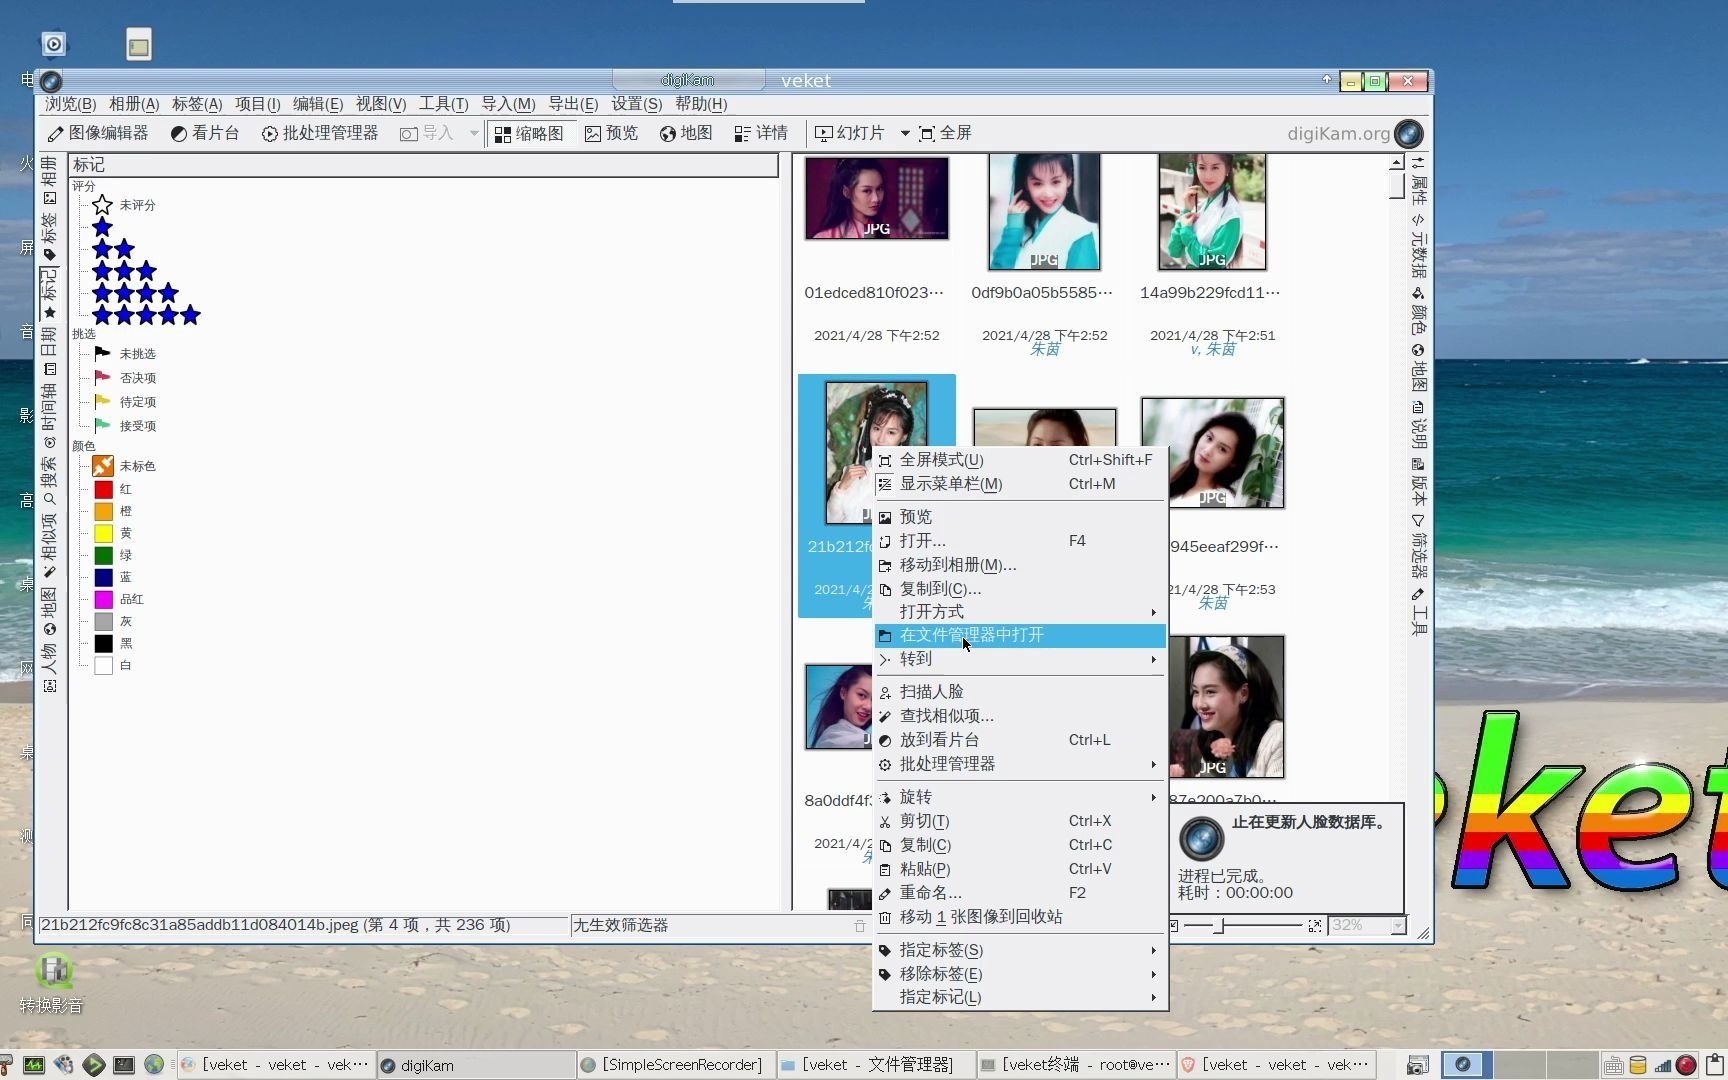Switch to Preview view (预览)
The width and height of the screenshot is (1728, 1080).
(611, 133)
